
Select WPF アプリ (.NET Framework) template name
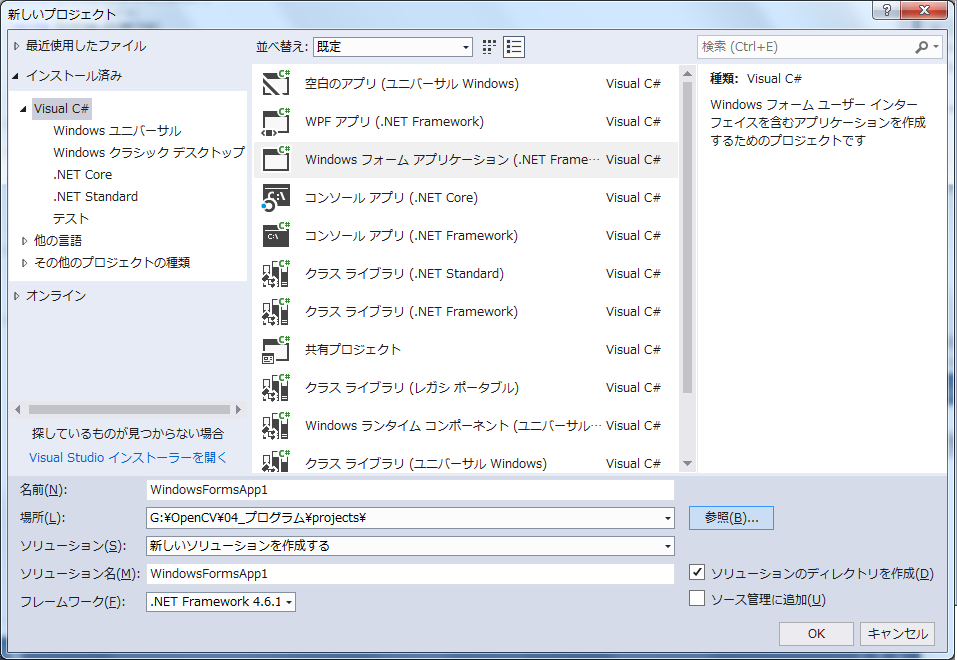(x=394, y=121)
